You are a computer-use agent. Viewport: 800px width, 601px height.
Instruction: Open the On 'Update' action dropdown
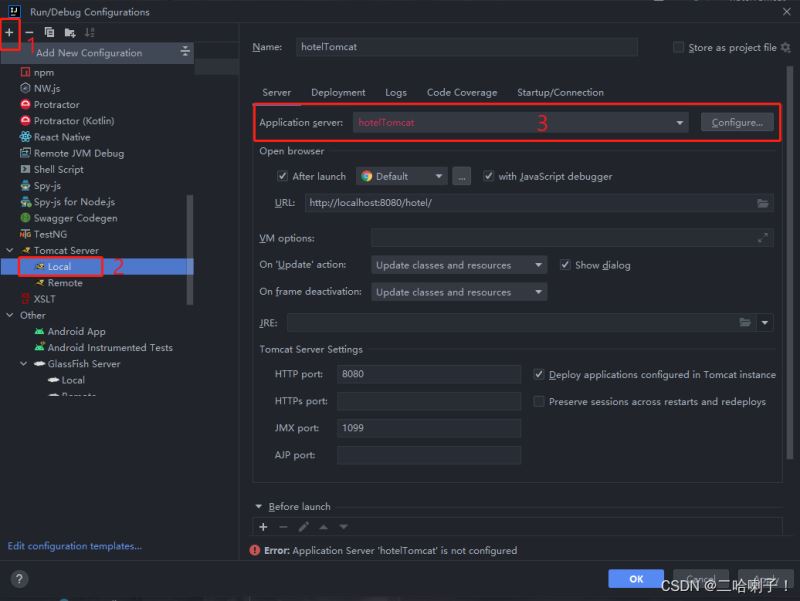(x=459, y=265)
